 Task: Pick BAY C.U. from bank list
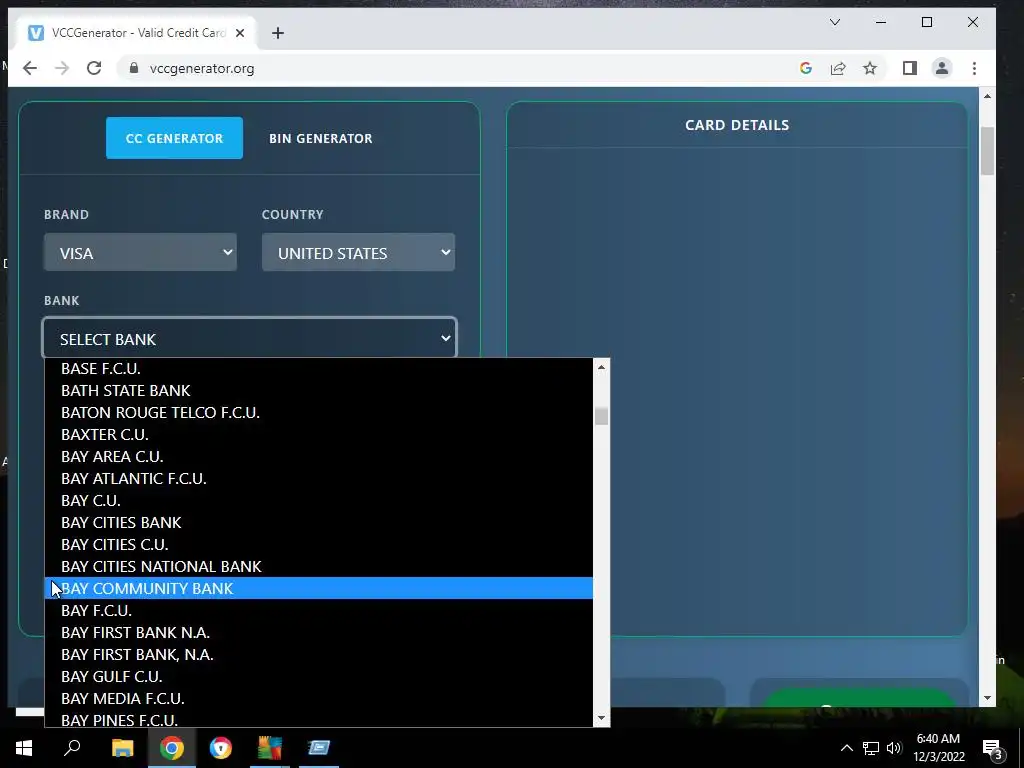[319, 500]
